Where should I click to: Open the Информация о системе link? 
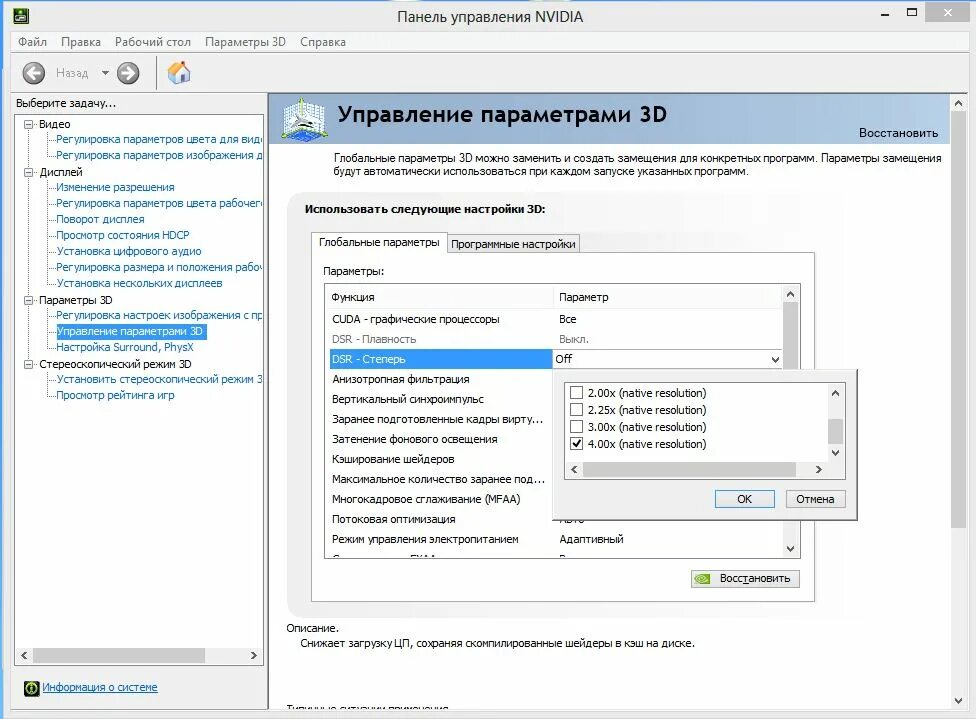click(x=100, y=687)
